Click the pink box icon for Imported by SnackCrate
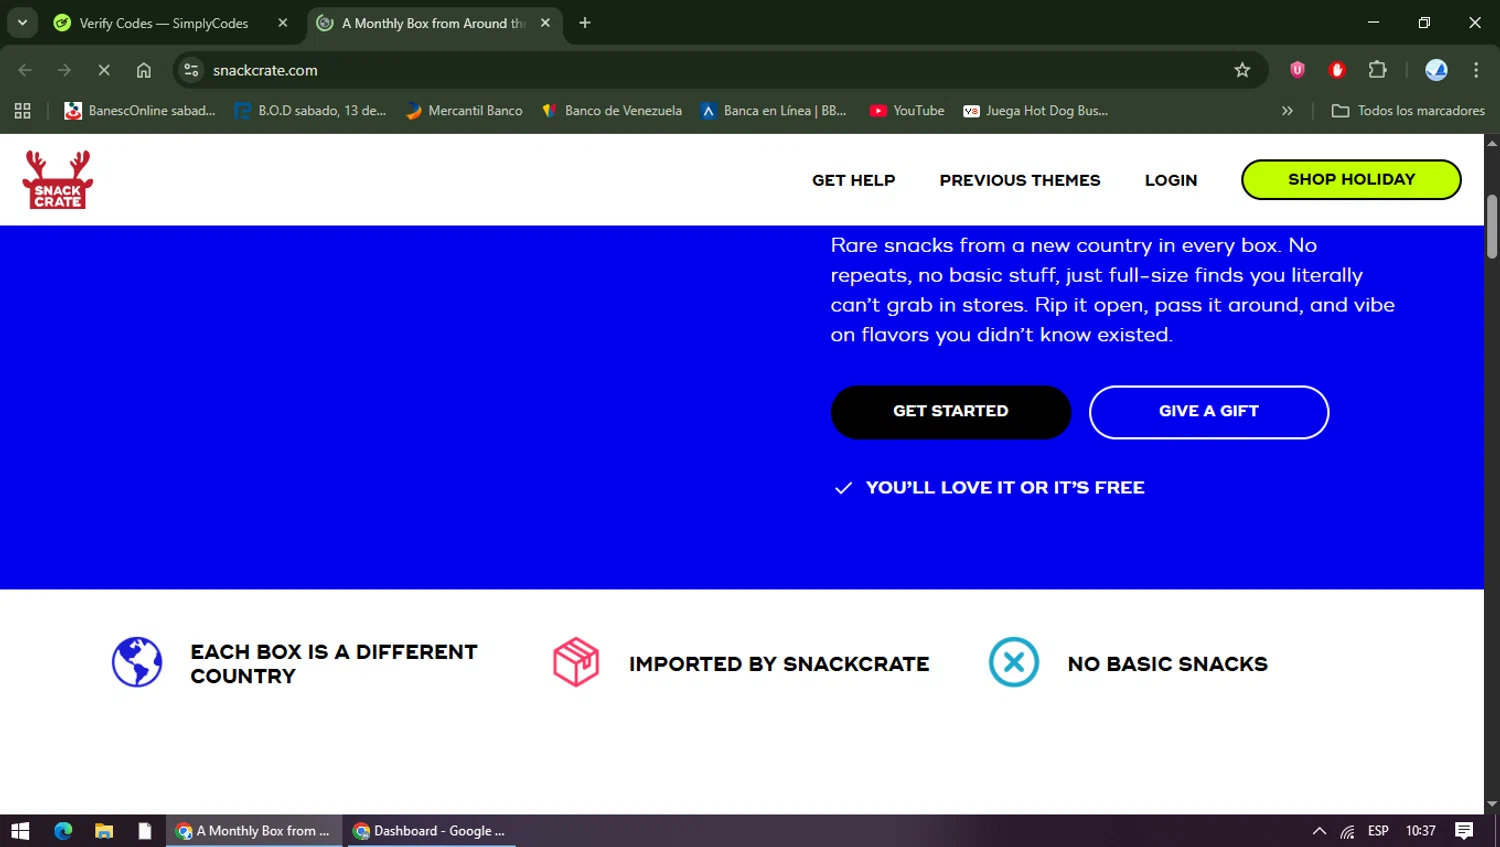 [x=576, y=662]
